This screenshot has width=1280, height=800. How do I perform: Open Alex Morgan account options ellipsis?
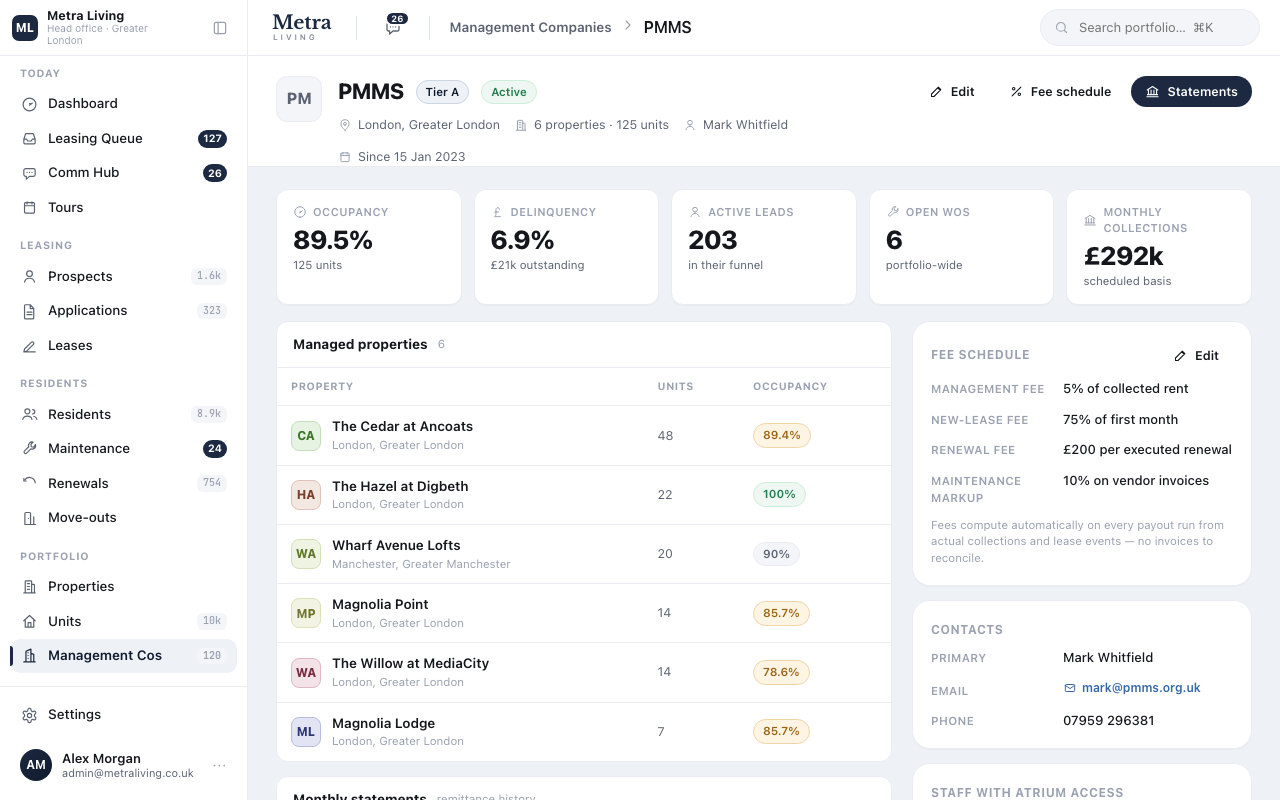[x=219, y=766]
